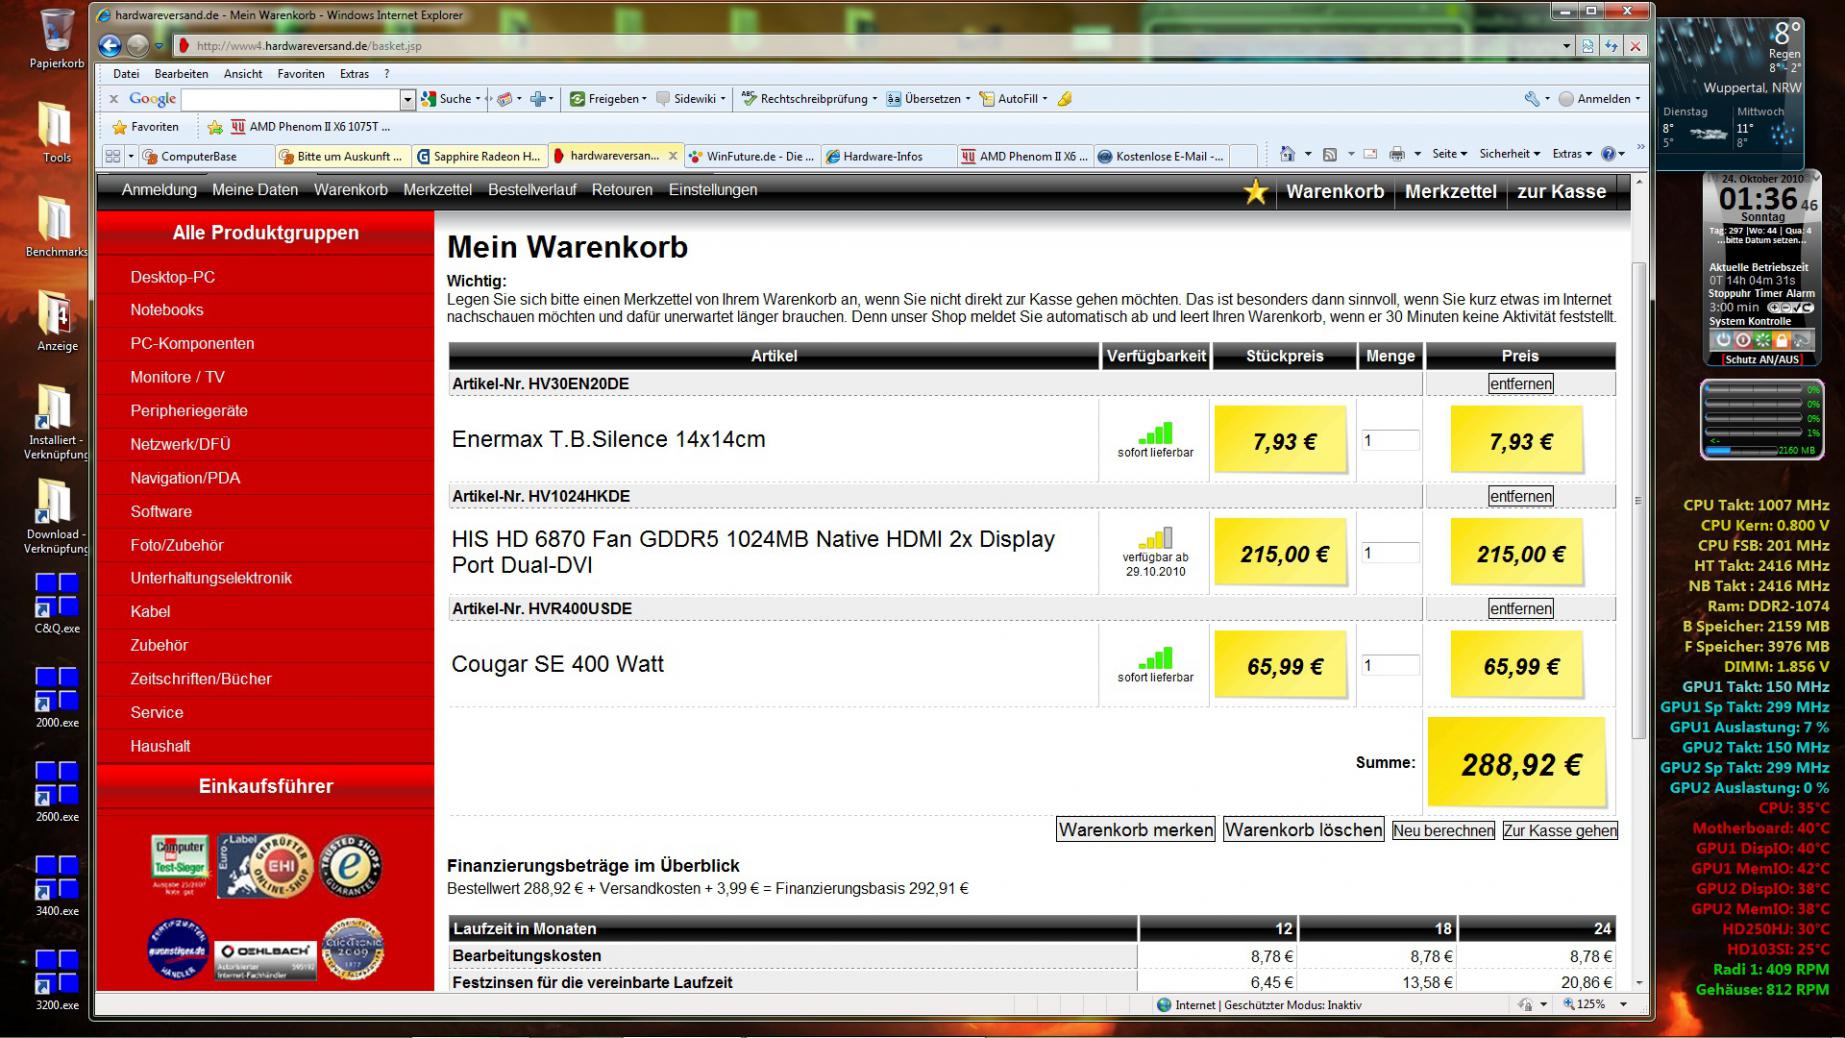Screen dimensions: 1845x1038
Task: Click the Warenkorb merken button
Action: click(1136, 830)
